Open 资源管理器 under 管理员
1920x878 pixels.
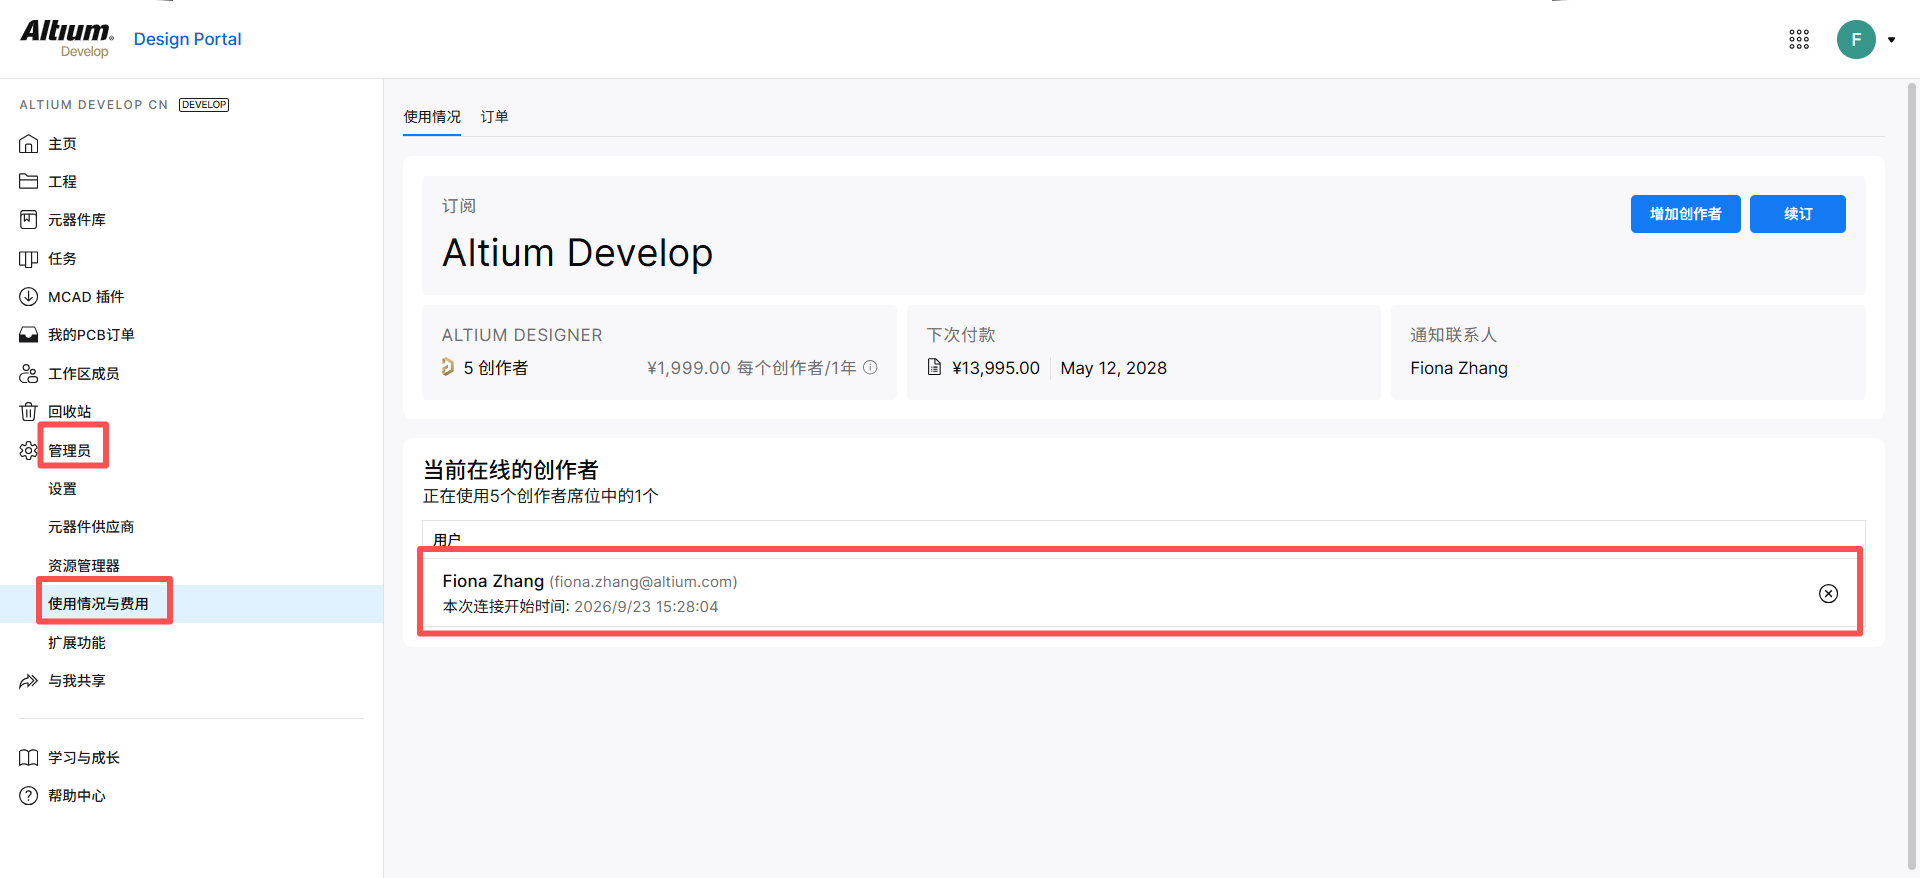tap(84, 566)
